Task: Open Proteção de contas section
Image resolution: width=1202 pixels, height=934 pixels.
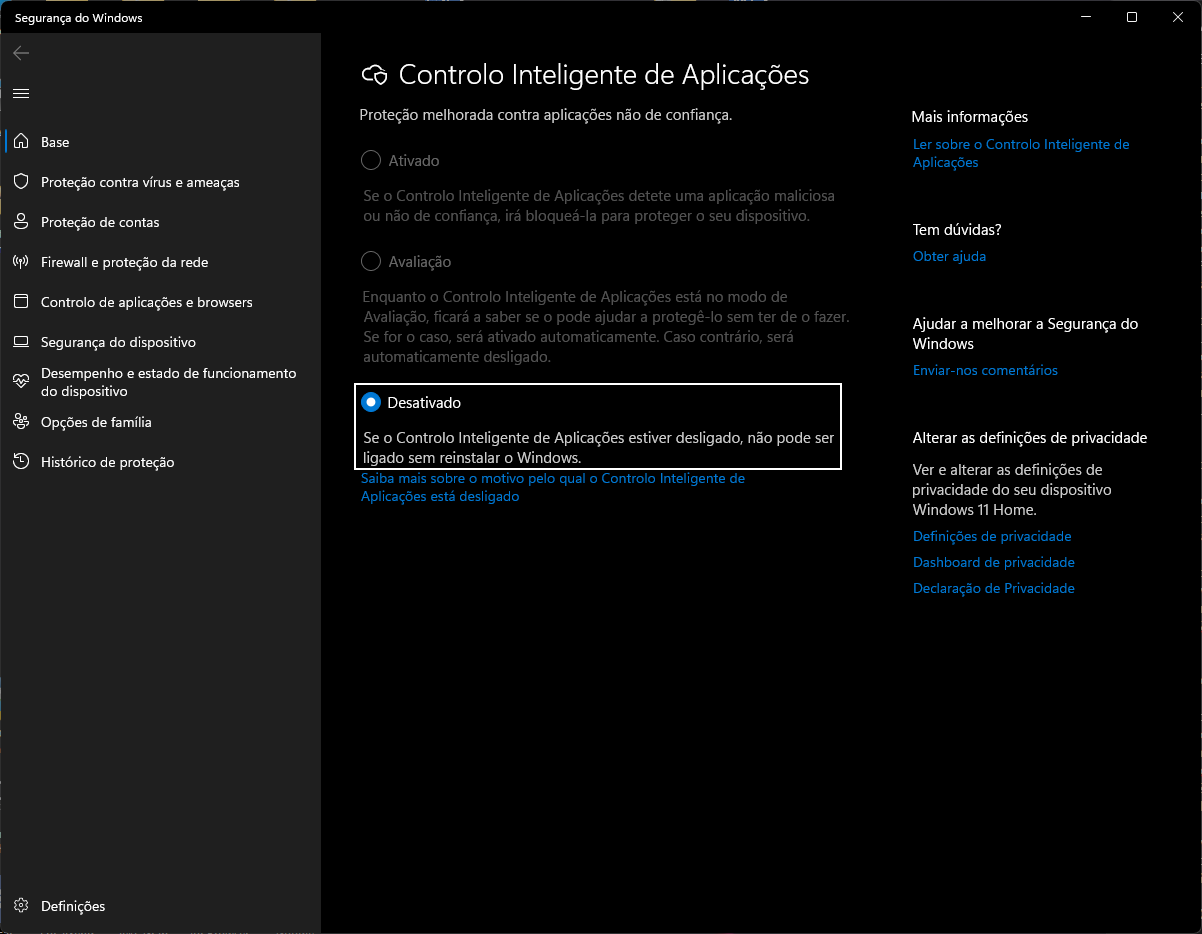Action: coord(160,222)
